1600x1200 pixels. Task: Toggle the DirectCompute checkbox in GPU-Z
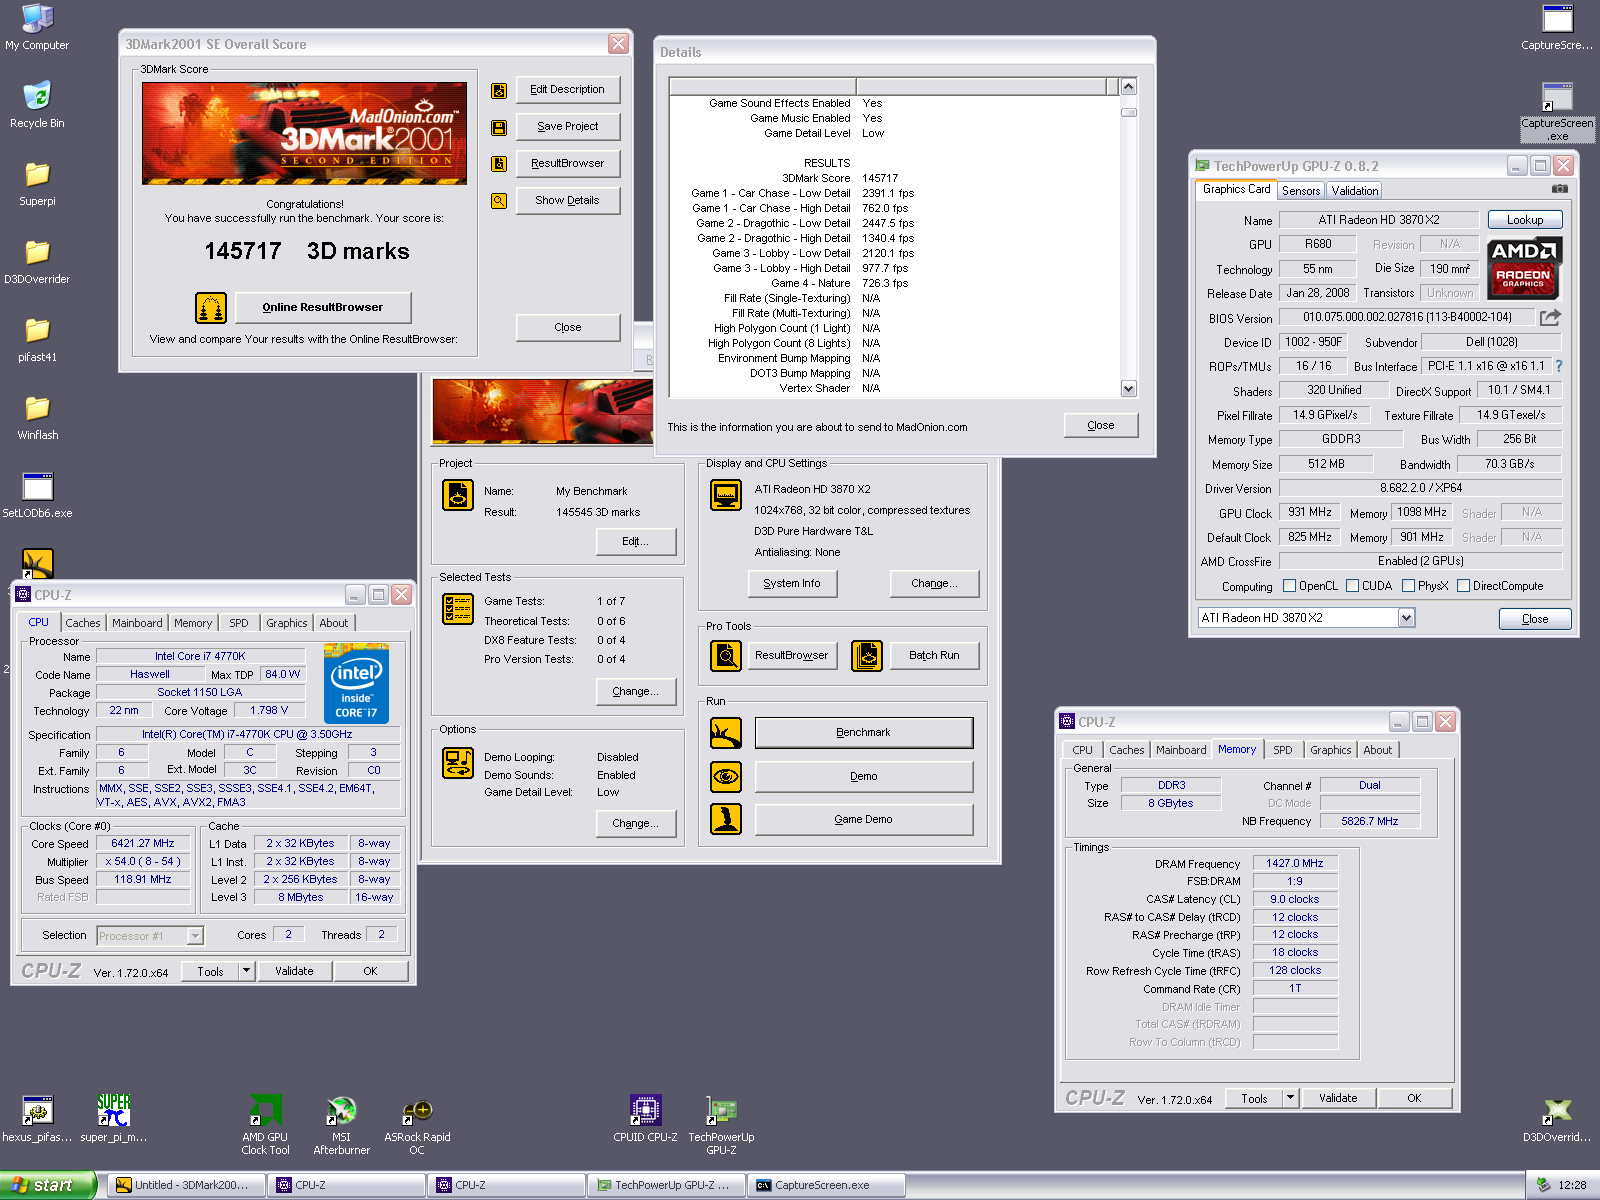(x=1464, y=586)
